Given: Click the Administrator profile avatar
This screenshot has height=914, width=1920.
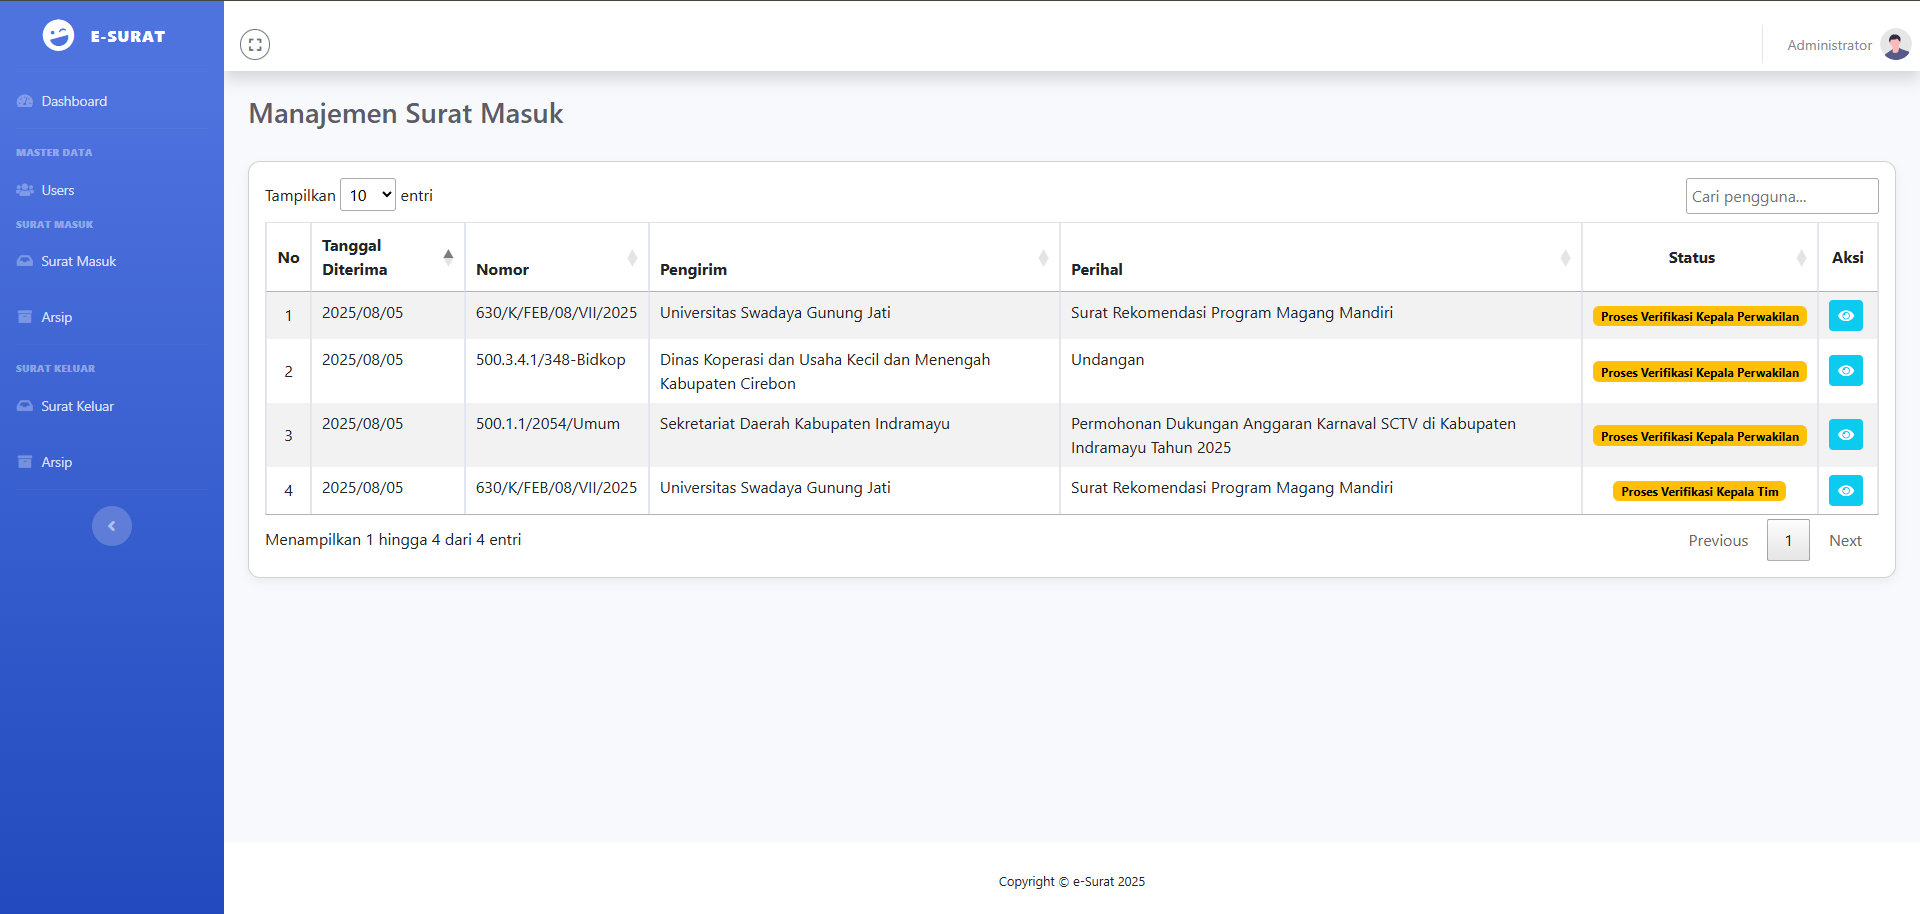Looking at the screenshot, I should pyautogui.click(x=1895, y=45).
